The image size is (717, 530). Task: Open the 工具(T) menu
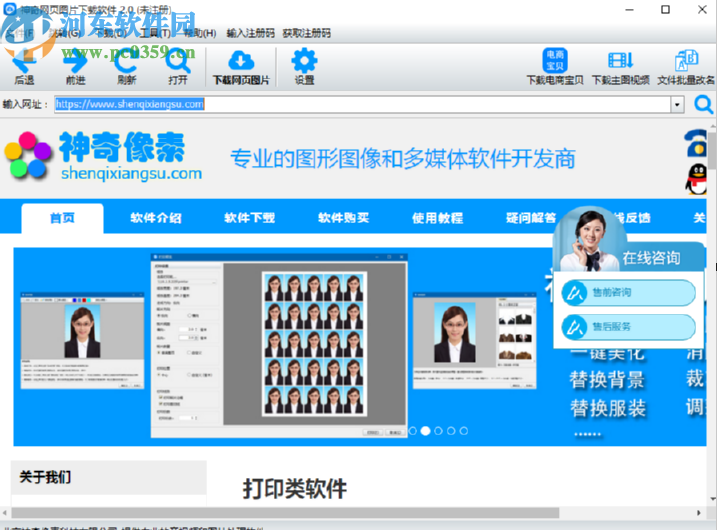point(155,33)
